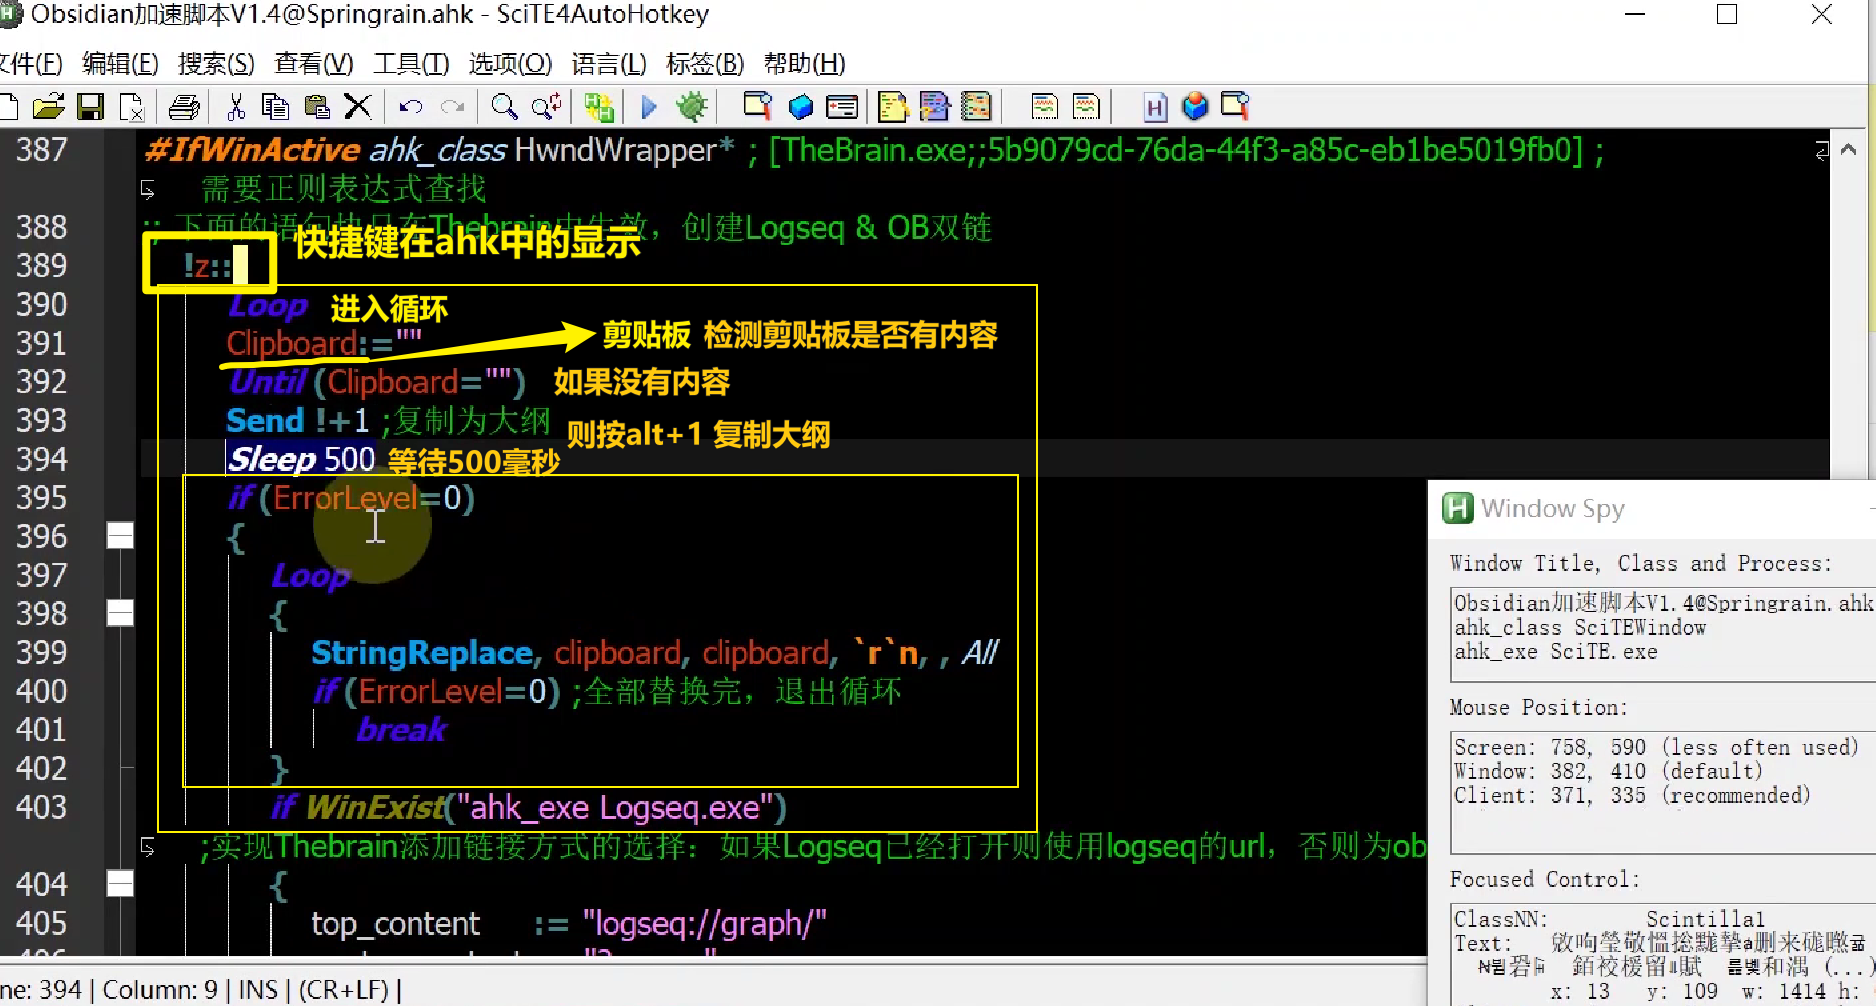This screenshot has width=1876, height=1006.
Task: Click the blue cube toolbar icon
Action: [800, 106]
